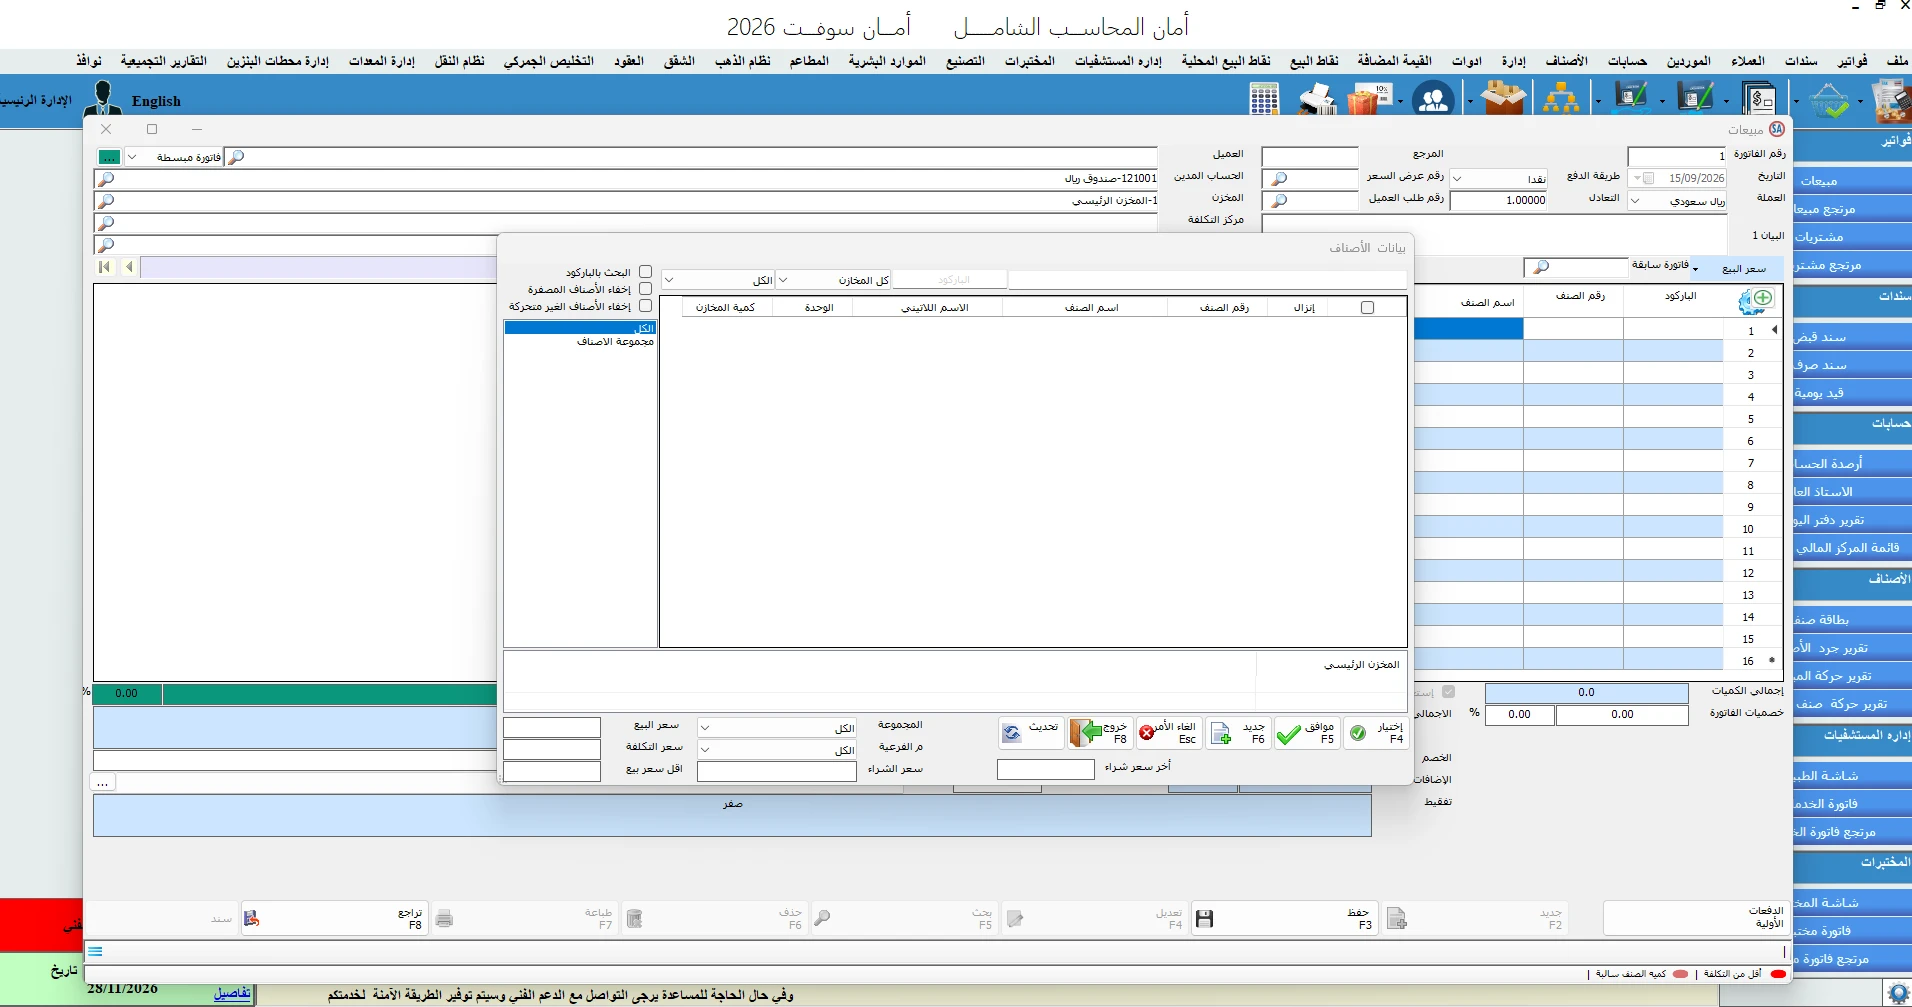This screenshot has height=1007, width=1912.
Task: Click the shopping basket with checkmark icon
Action: [1829, 100]
